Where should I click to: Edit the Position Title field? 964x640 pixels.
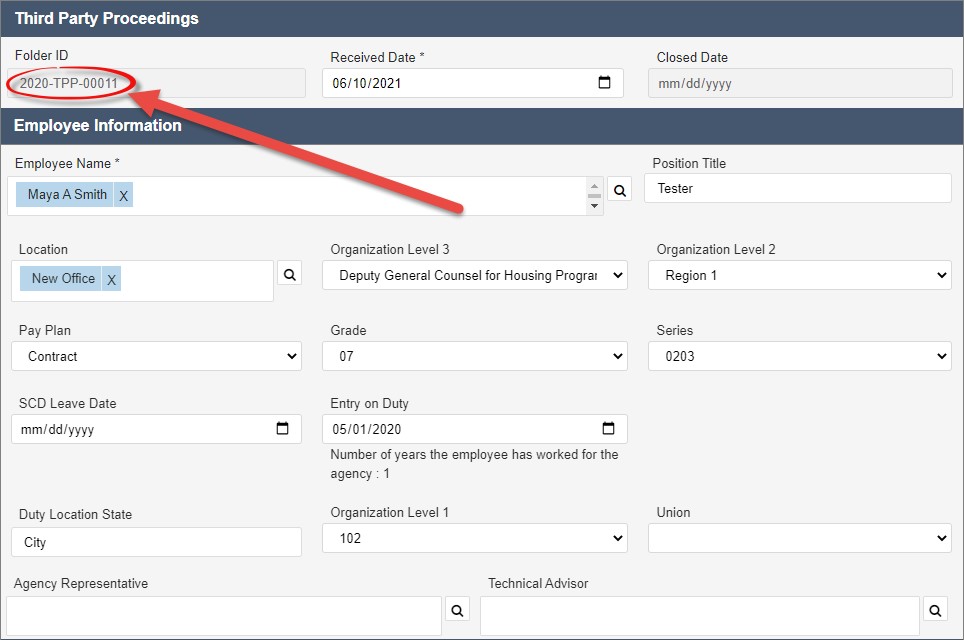(x=797, y=188)
